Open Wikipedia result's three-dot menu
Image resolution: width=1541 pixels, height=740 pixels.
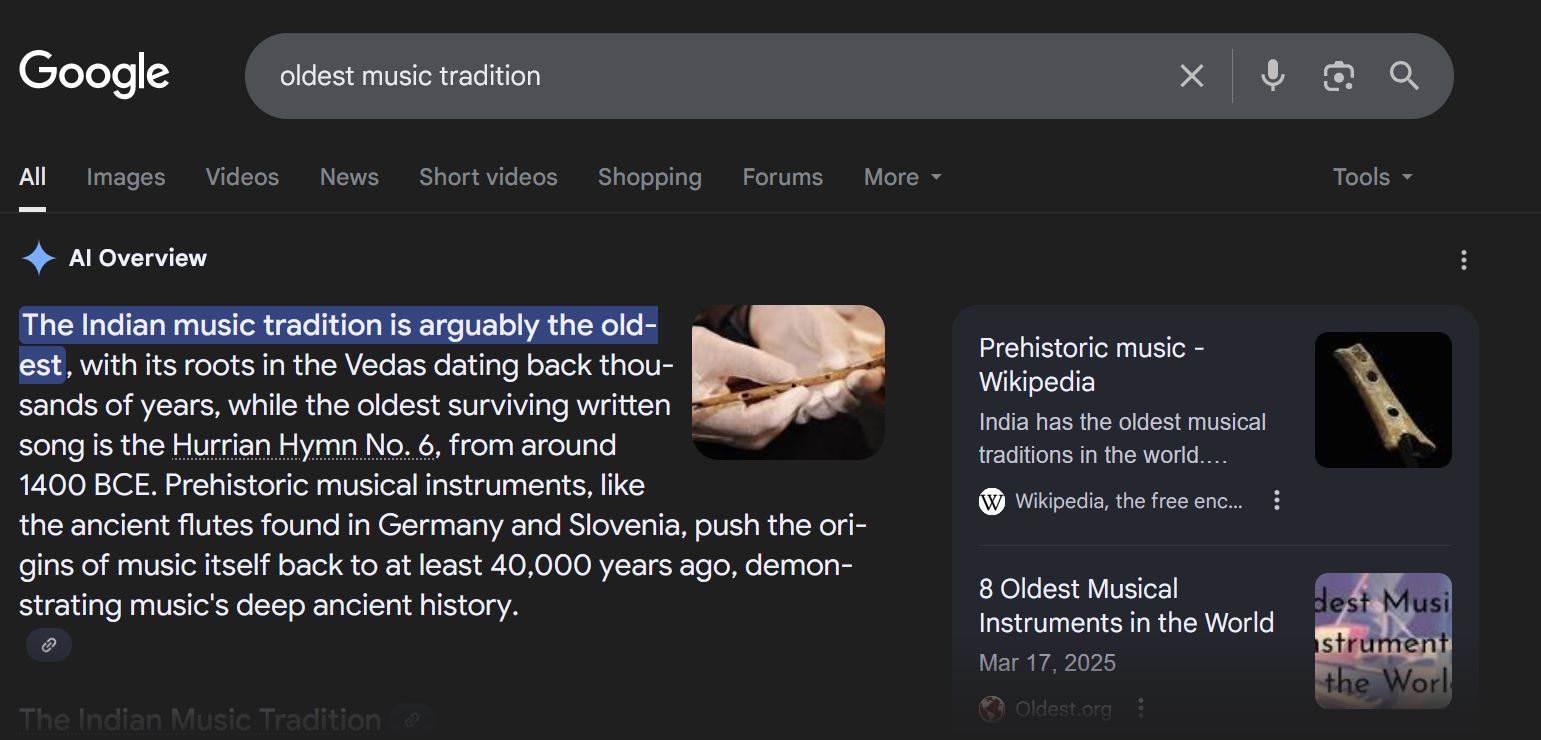1276,500
